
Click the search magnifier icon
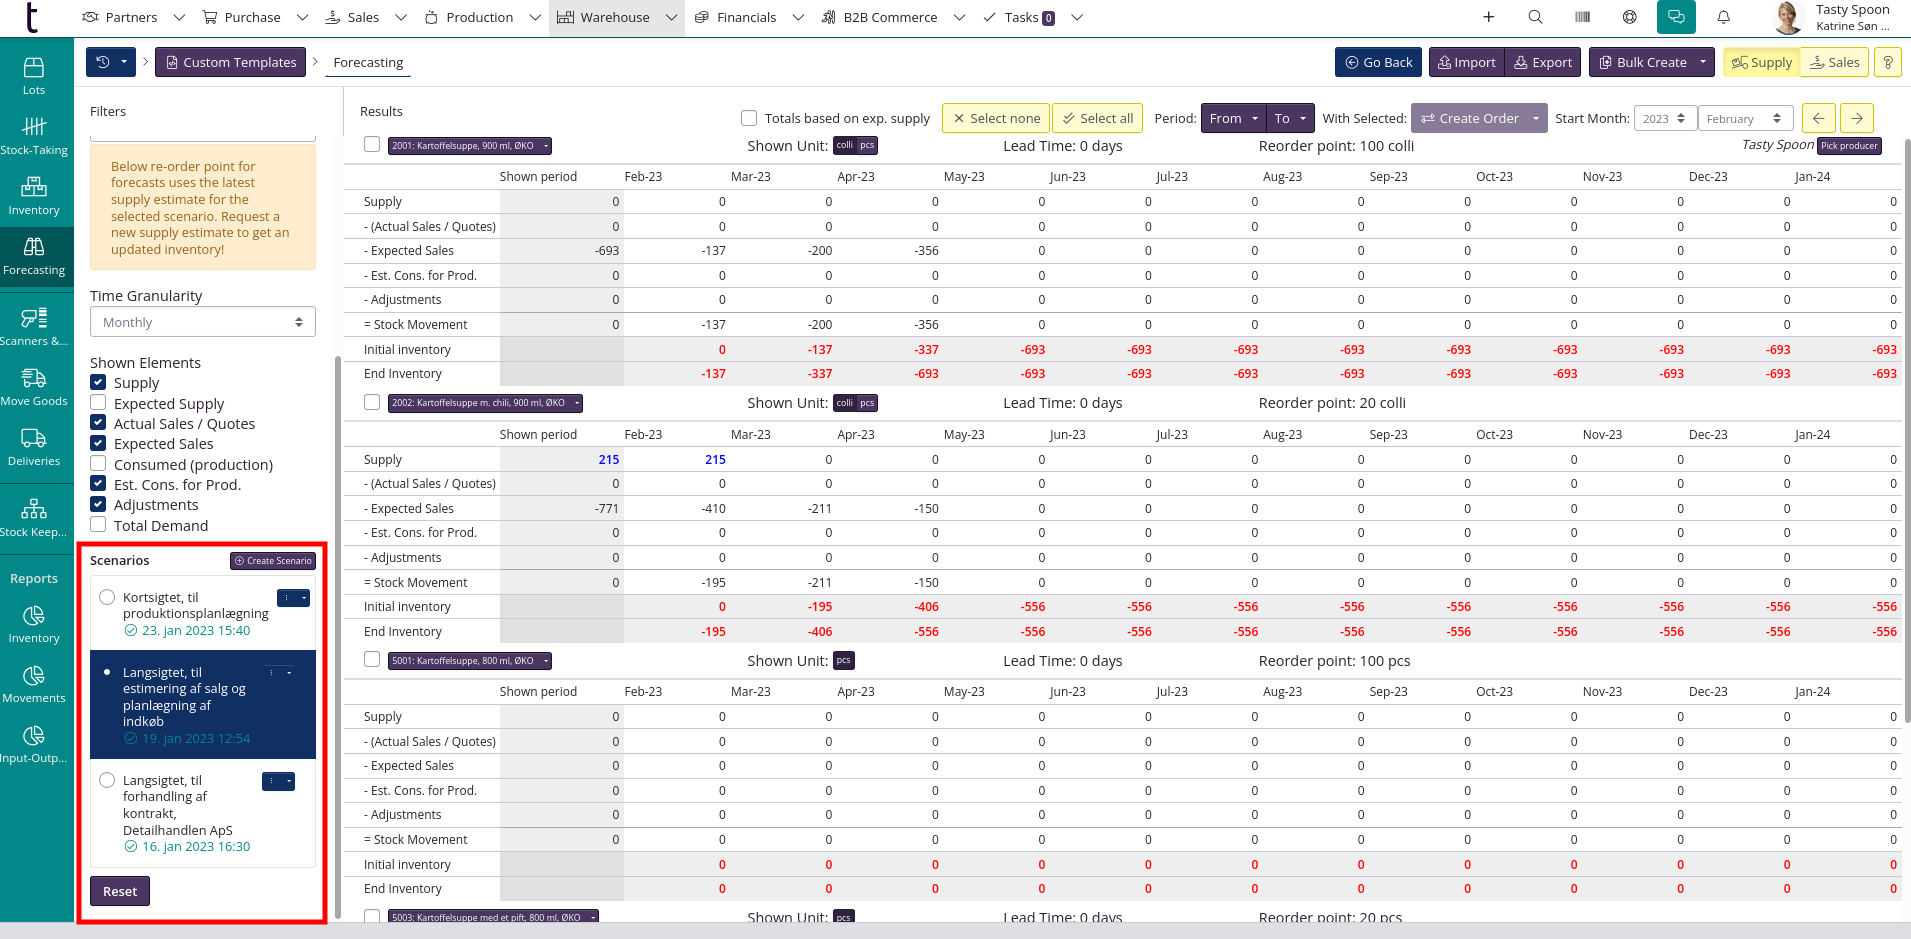click(1535, 17)
